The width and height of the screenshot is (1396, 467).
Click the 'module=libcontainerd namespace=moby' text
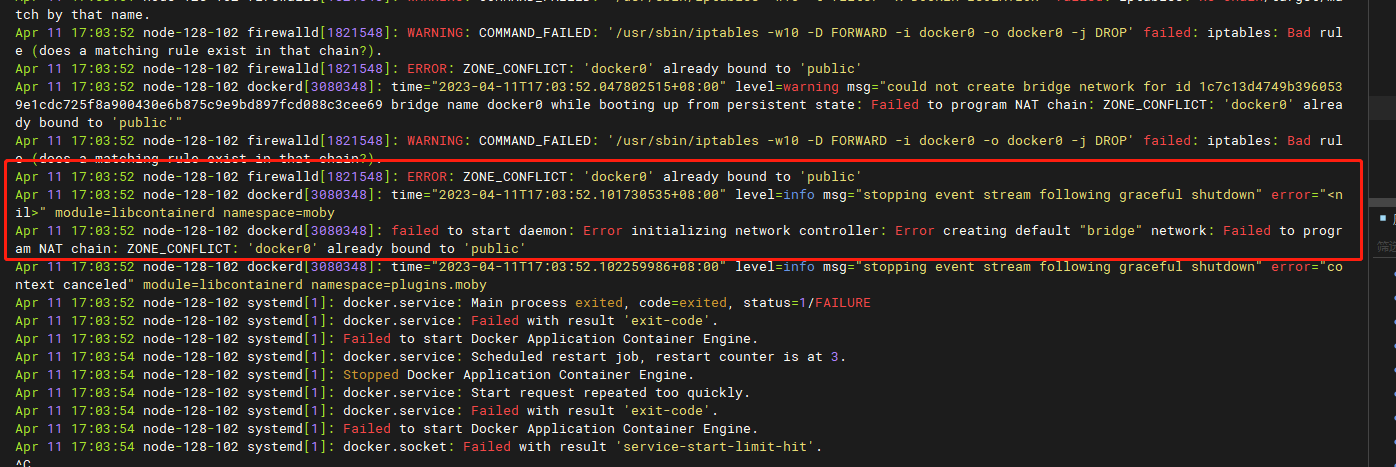[194, 212]
